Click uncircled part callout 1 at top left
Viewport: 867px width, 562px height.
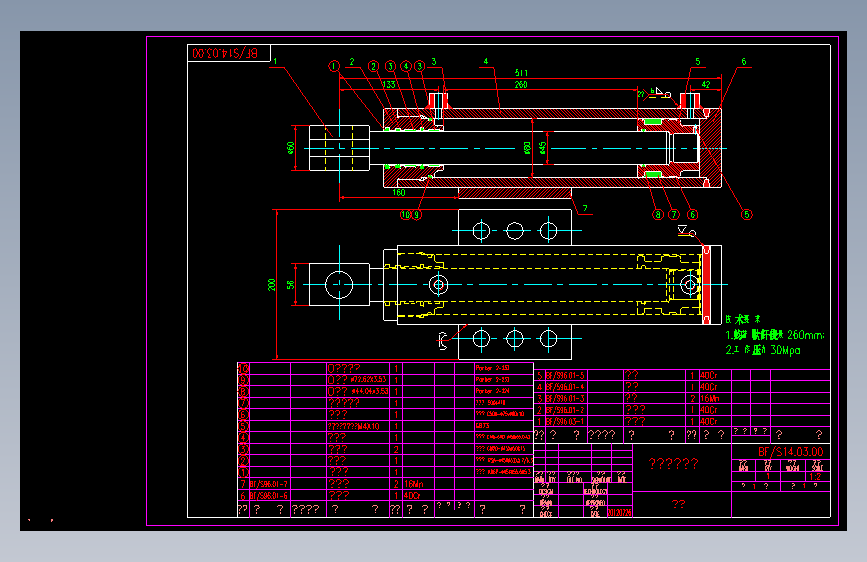[275, 61]
